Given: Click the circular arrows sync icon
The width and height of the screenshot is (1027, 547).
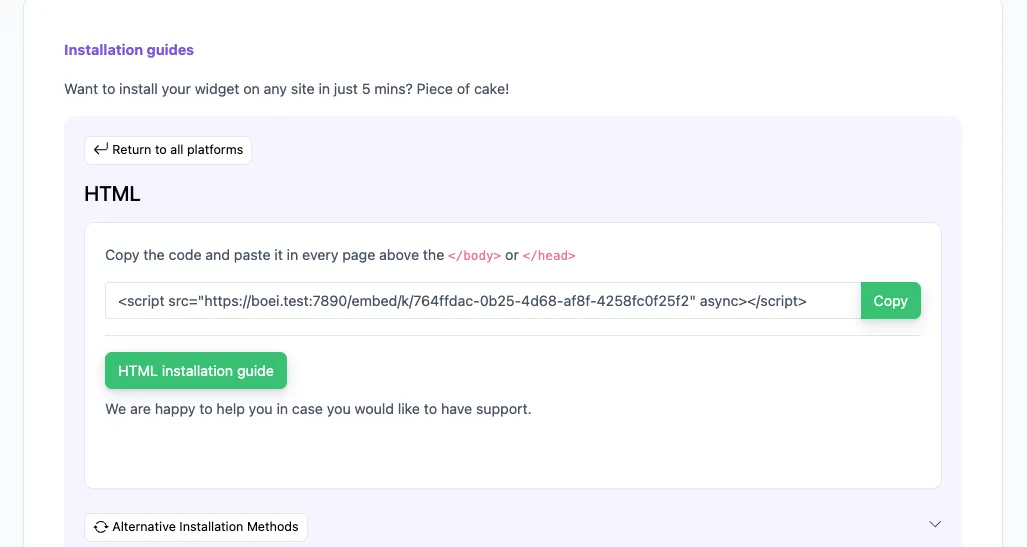Looking at the screenshot, I should click(x=100, y=527).
